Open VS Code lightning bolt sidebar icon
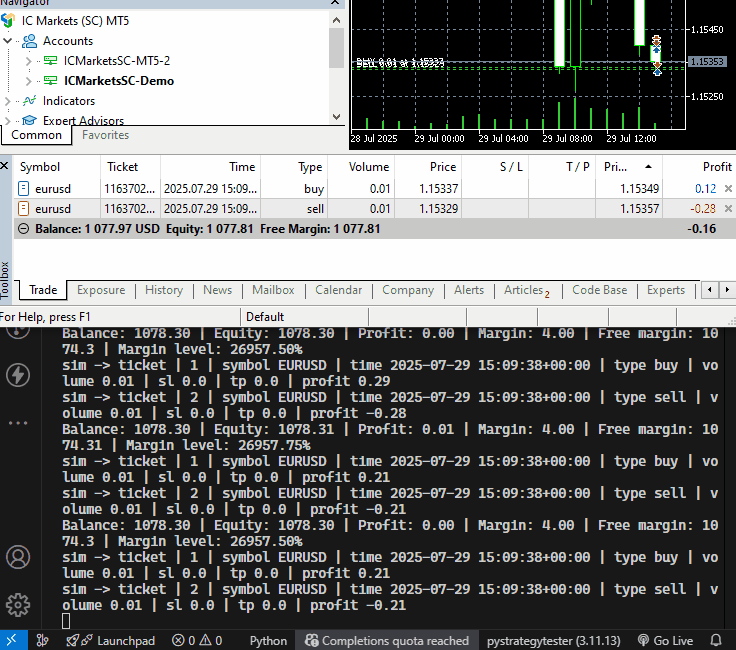 click(18, 375)
